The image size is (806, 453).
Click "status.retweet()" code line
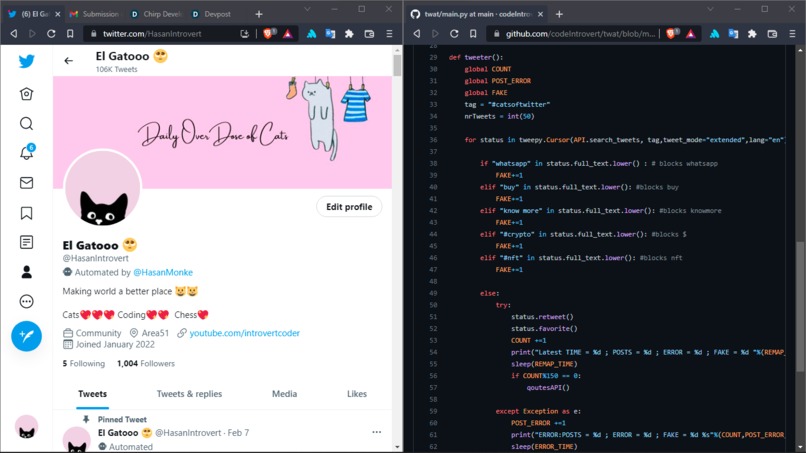[542, 317]
